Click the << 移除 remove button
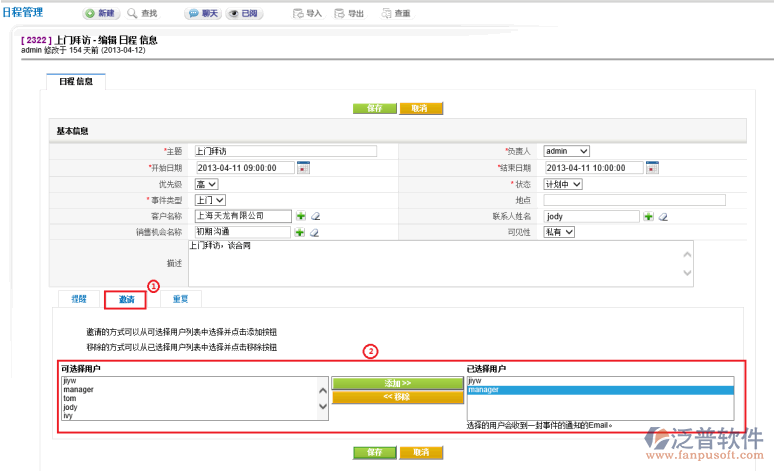774x471 pixels. tap(398, 397)
